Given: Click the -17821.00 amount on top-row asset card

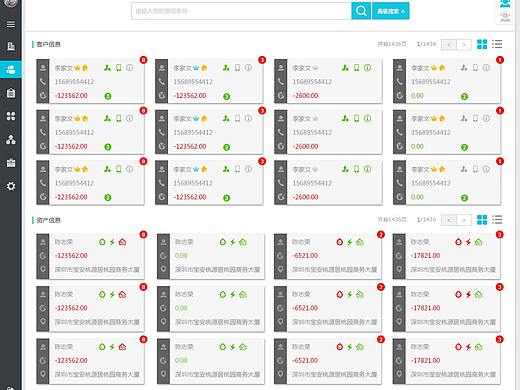Looking at the screenshot, I should coord(425,256).
